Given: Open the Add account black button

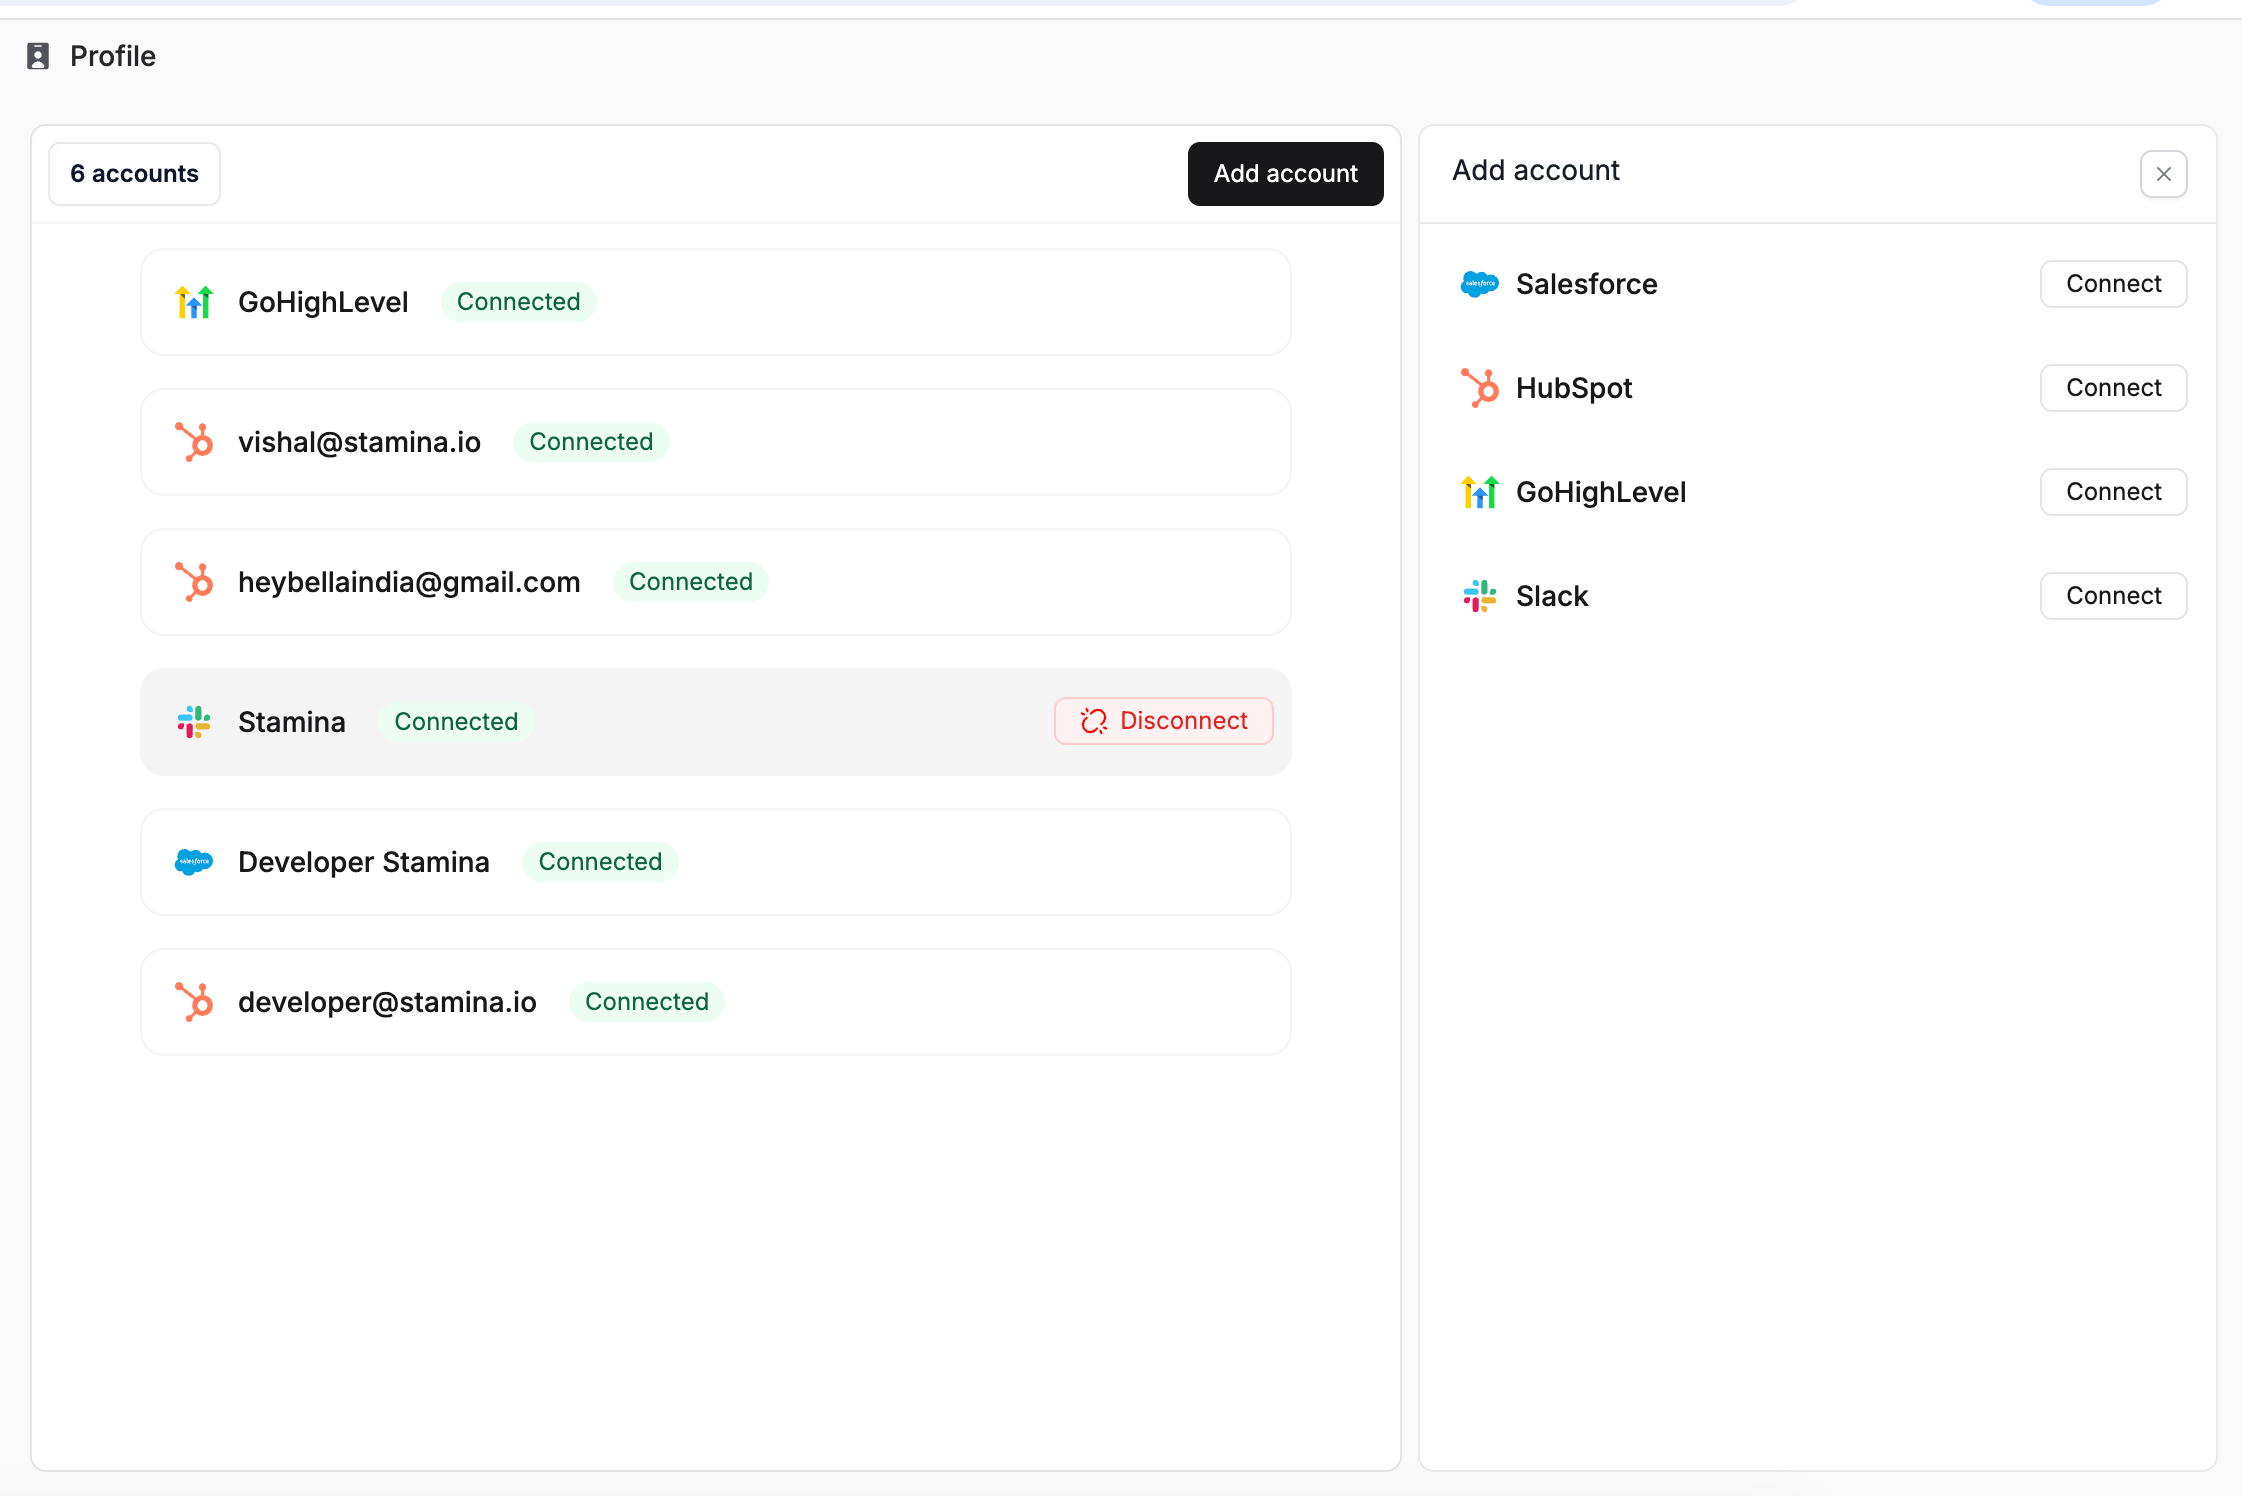Looking at the screenshot, I should pyautogui.click(x=1286, y=174).
